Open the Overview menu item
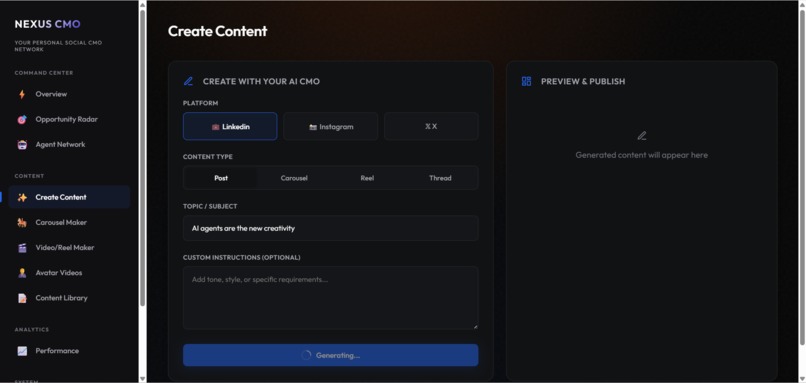The width and height of the screenshot is (806, 383). point(69,94)
